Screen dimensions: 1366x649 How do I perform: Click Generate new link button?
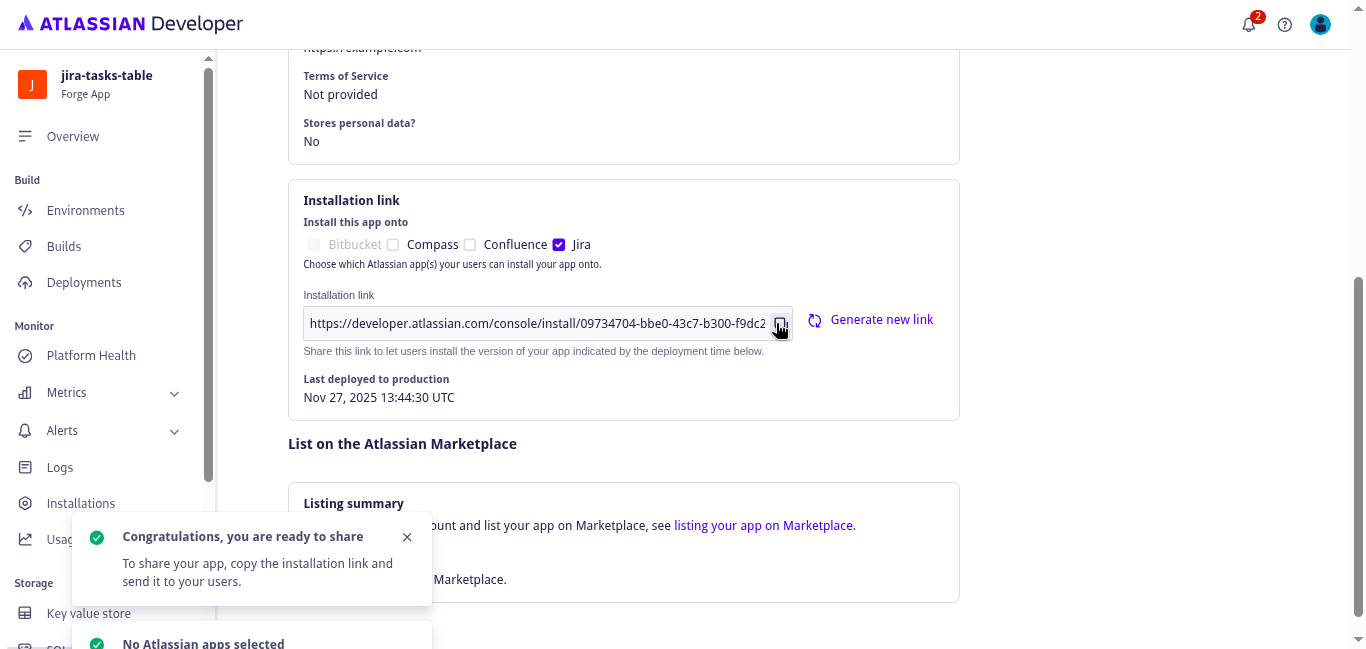pyautogui.click(x=871, y=320)
